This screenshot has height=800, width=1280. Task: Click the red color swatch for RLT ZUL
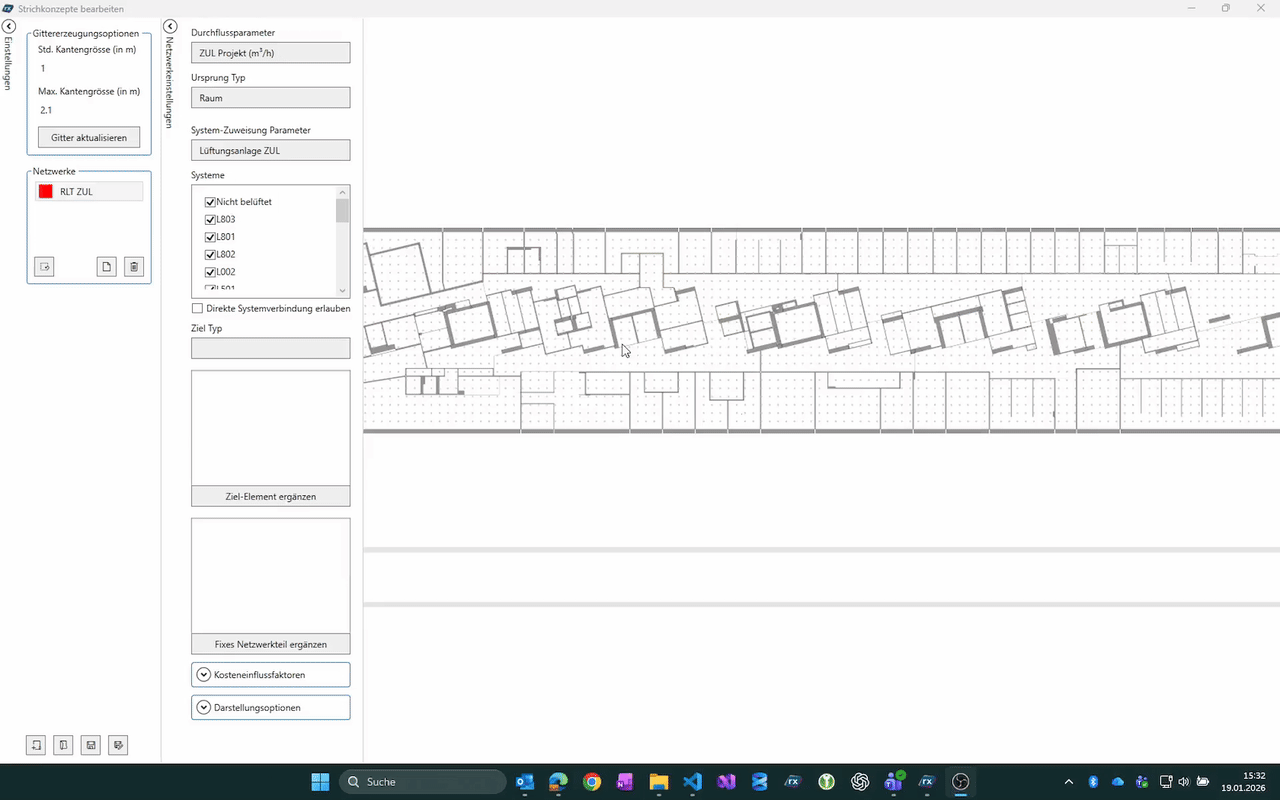pos(45,191)
